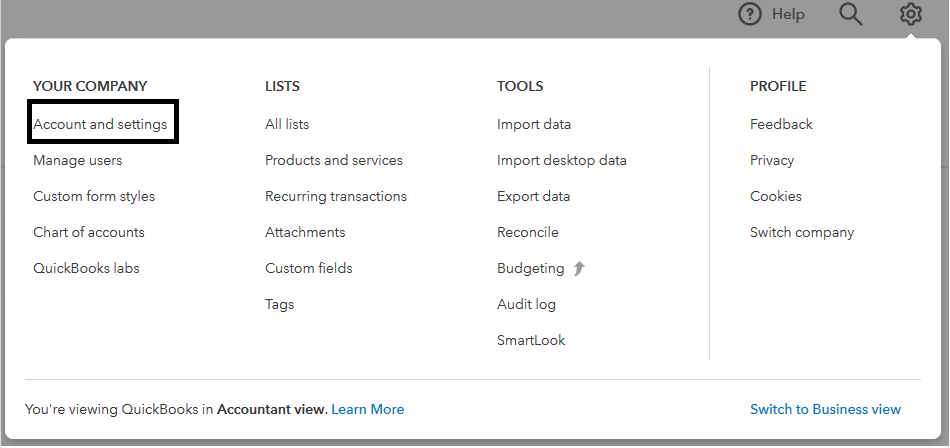Open search with the magnifier icon
This screenshot has width=950, height=448.
tap(850, 14)
